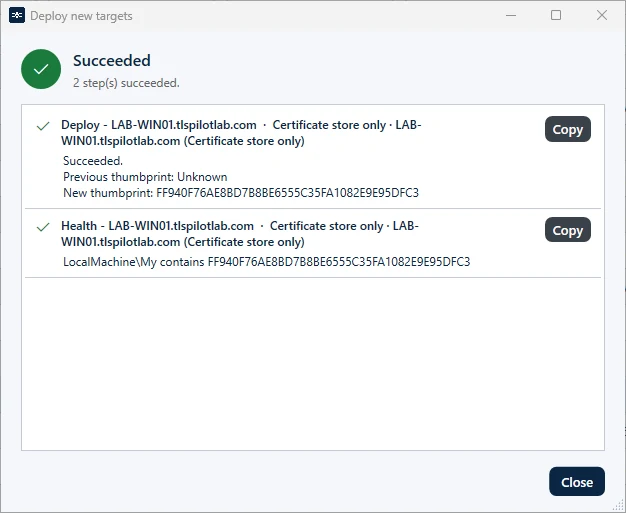Click the Deploy - LAB-WIN01 step title
This screenshot has width=626, height=513.
(241, 133)
